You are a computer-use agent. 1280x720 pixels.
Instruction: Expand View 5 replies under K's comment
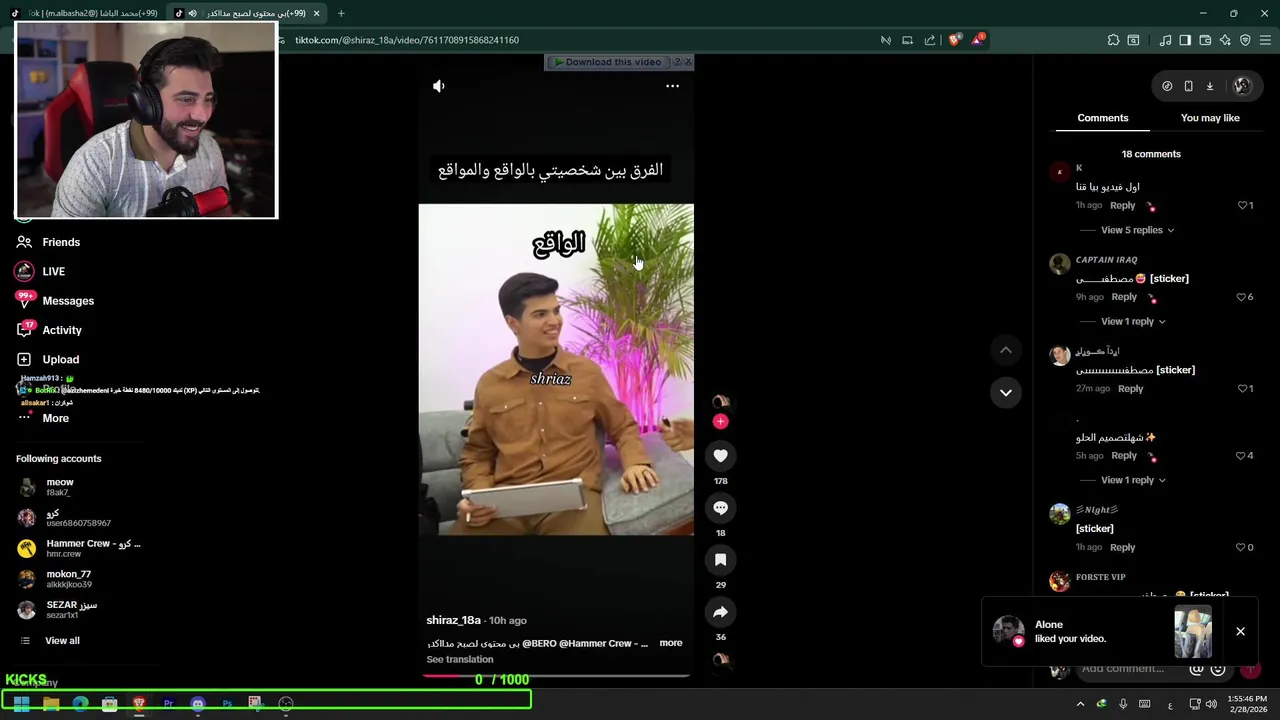coord(1138,230)
